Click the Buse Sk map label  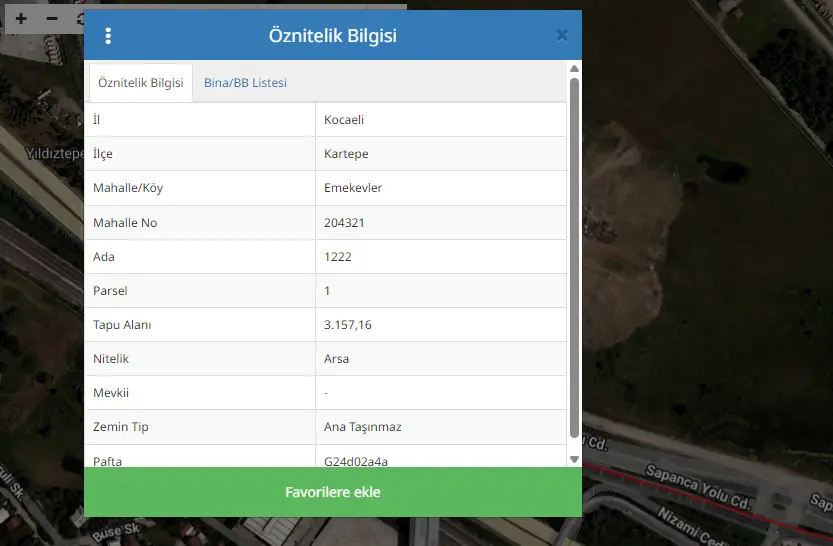116,531
